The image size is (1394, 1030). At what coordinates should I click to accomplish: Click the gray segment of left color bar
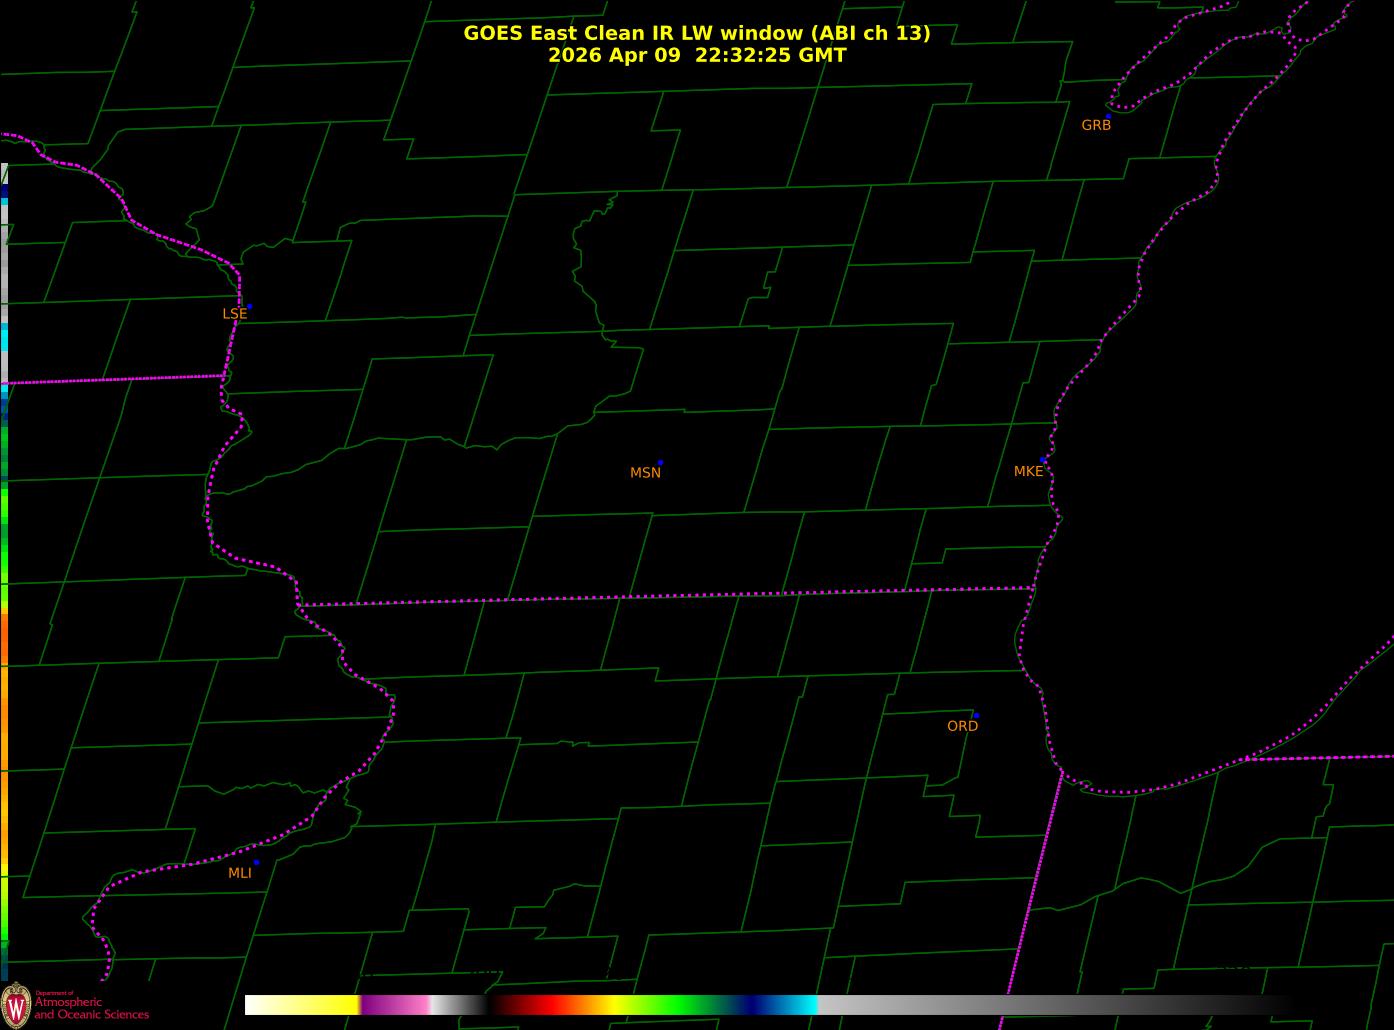click(x=4, y=262)
